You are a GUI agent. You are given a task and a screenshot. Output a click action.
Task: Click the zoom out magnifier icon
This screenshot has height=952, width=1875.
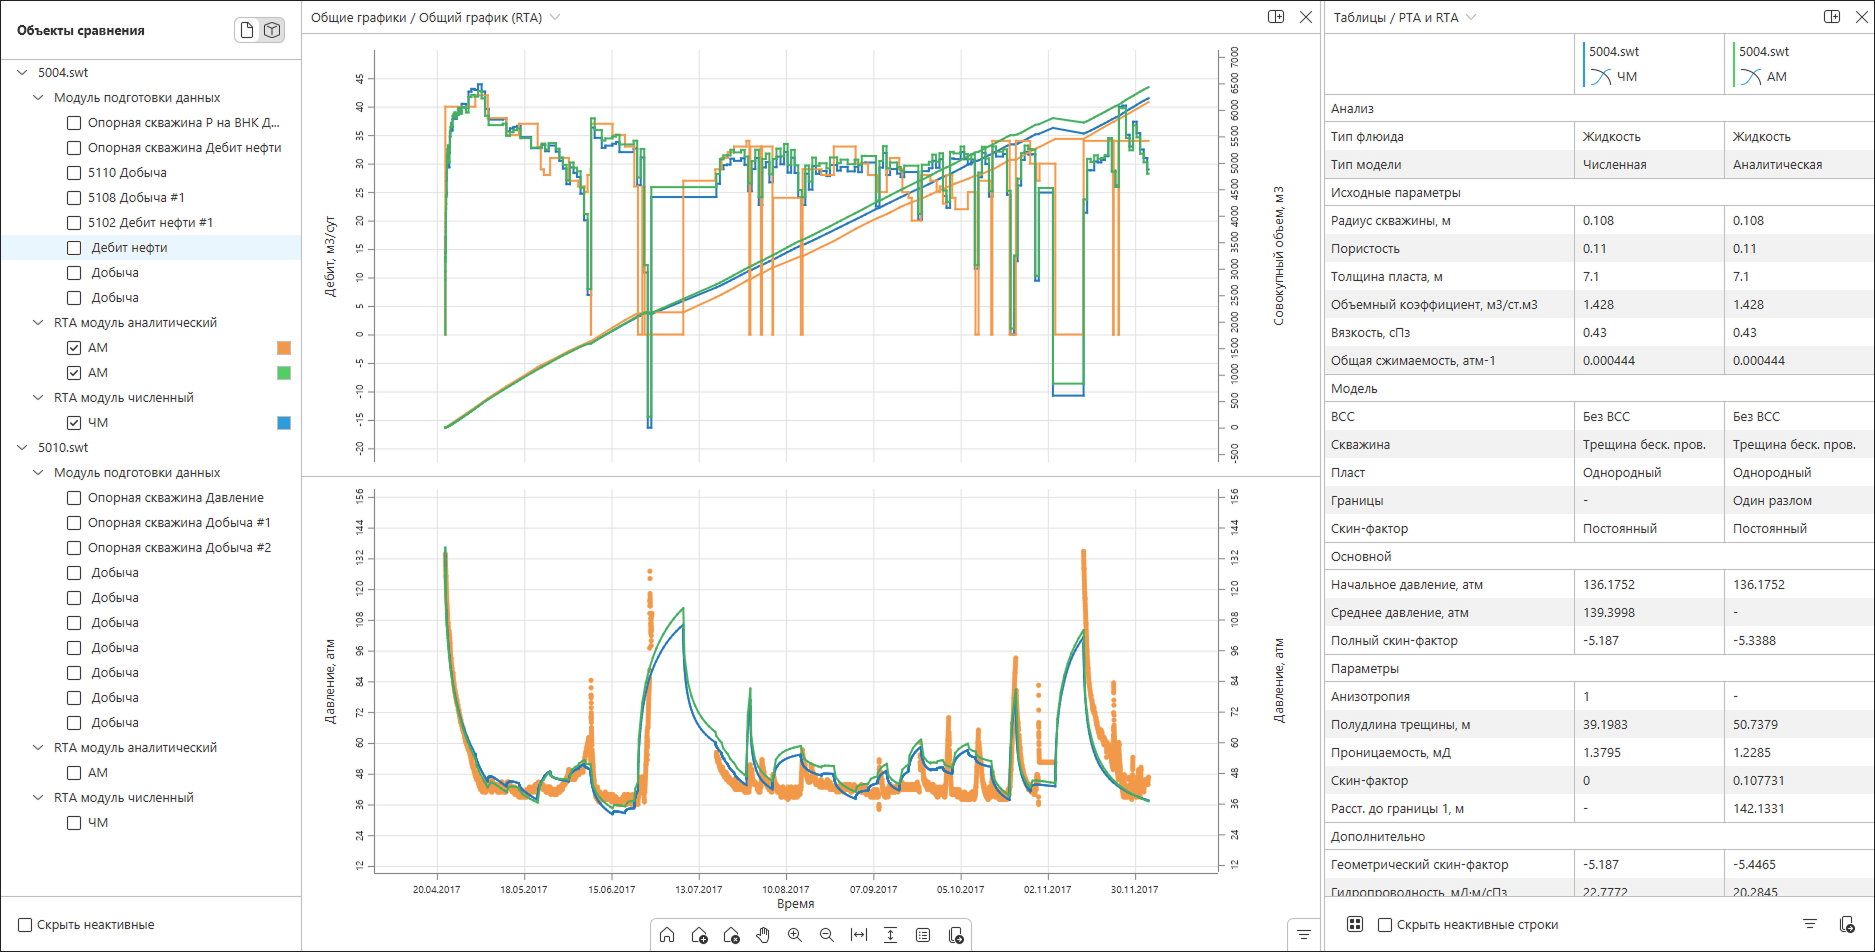827,935
